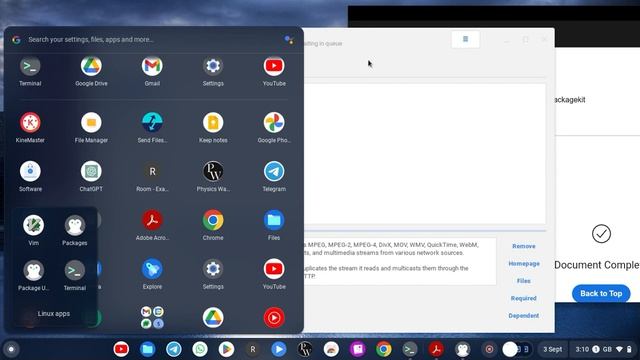Activate Google Assistant icon in search bar
This screenshot has height=360, width=640.
coord(289,40)
